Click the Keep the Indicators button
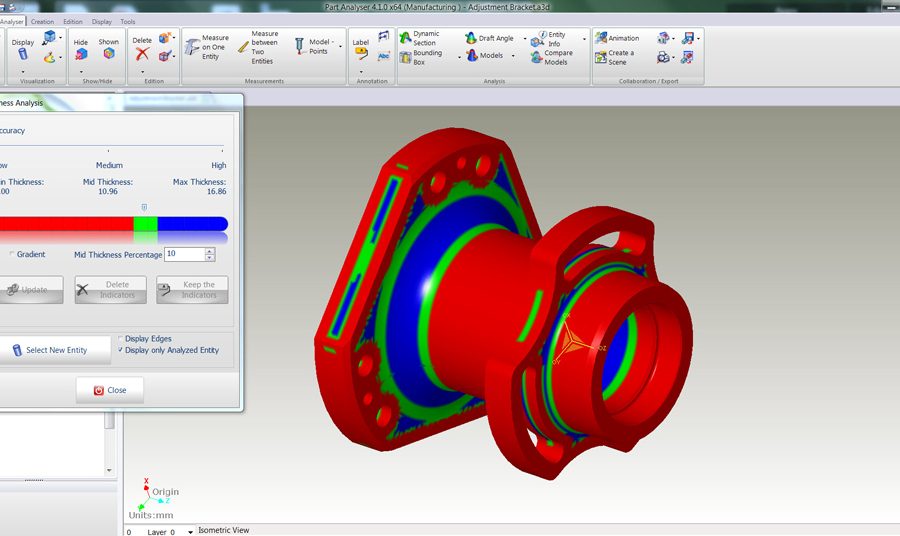 click(192, 290)
